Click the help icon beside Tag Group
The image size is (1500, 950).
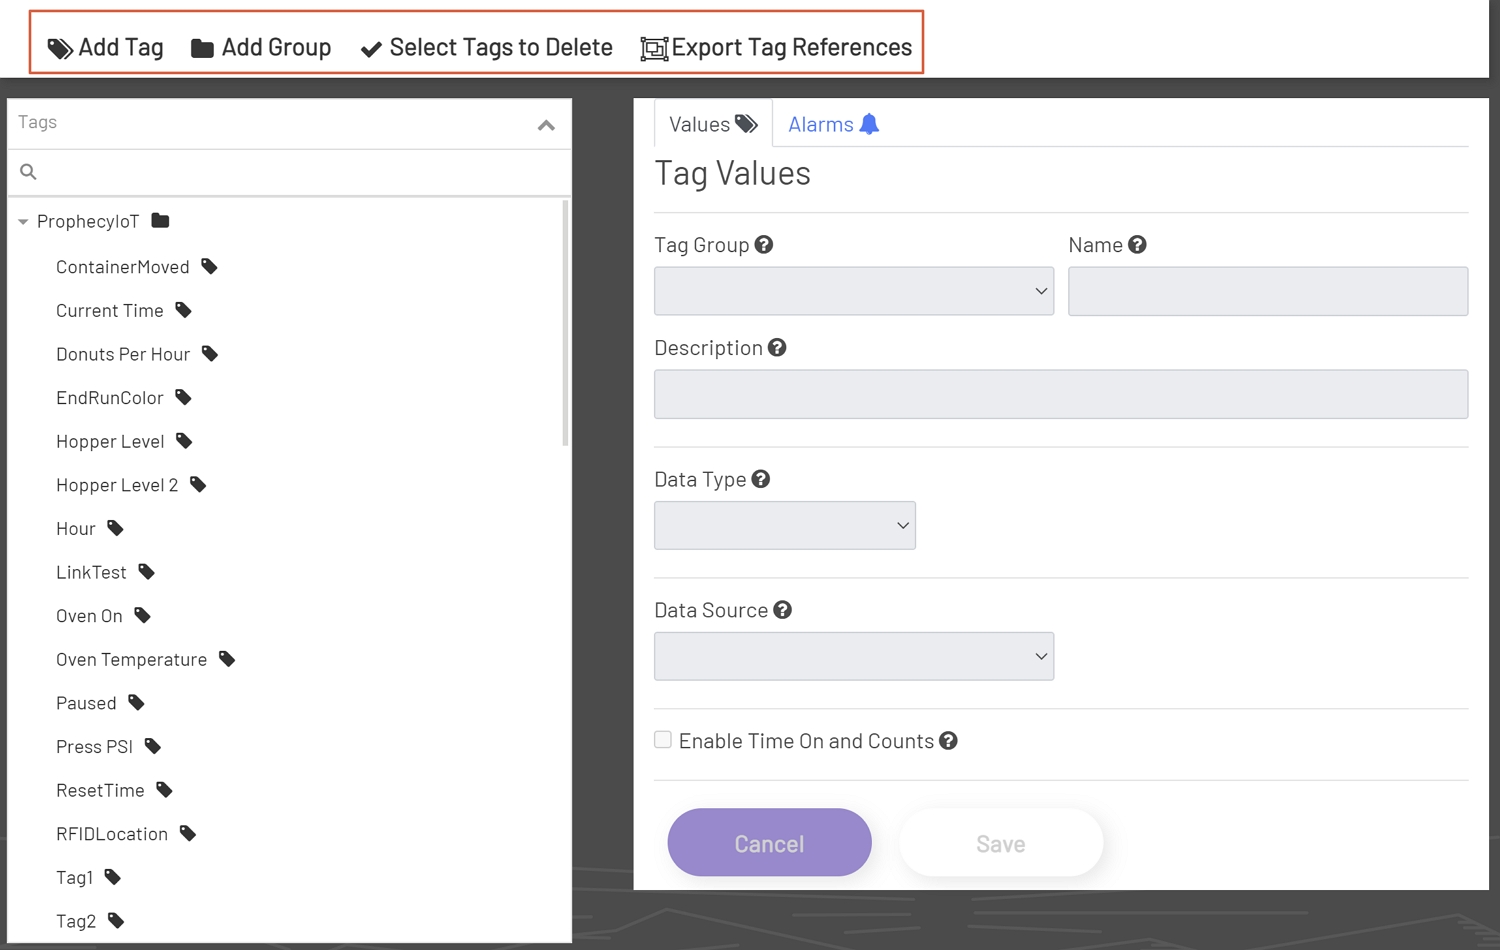pos(763,243)
